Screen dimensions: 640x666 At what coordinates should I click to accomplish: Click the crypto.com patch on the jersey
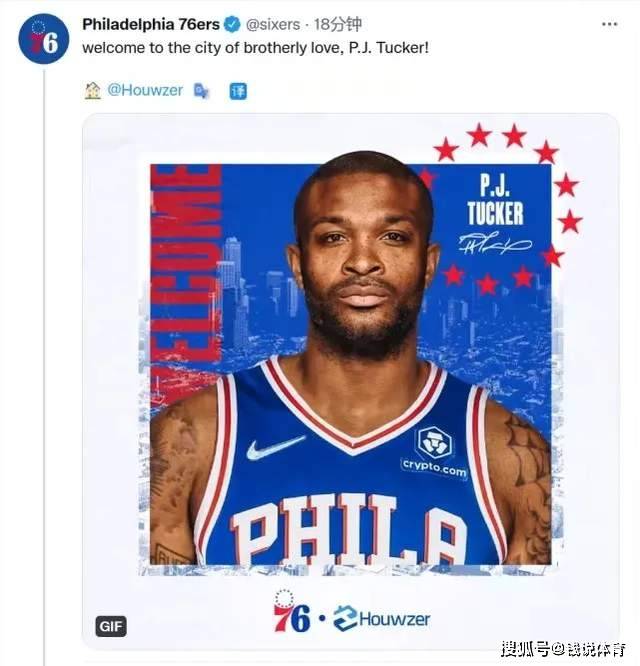[x=434, y=453]
